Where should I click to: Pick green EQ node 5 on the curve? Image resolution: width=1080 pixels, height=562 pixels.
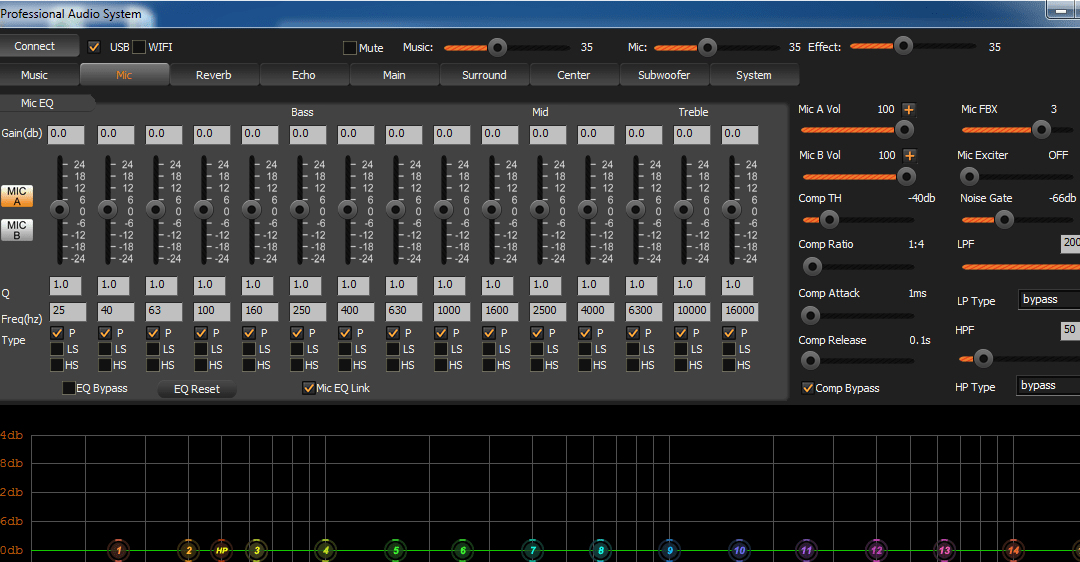point(396,550)
